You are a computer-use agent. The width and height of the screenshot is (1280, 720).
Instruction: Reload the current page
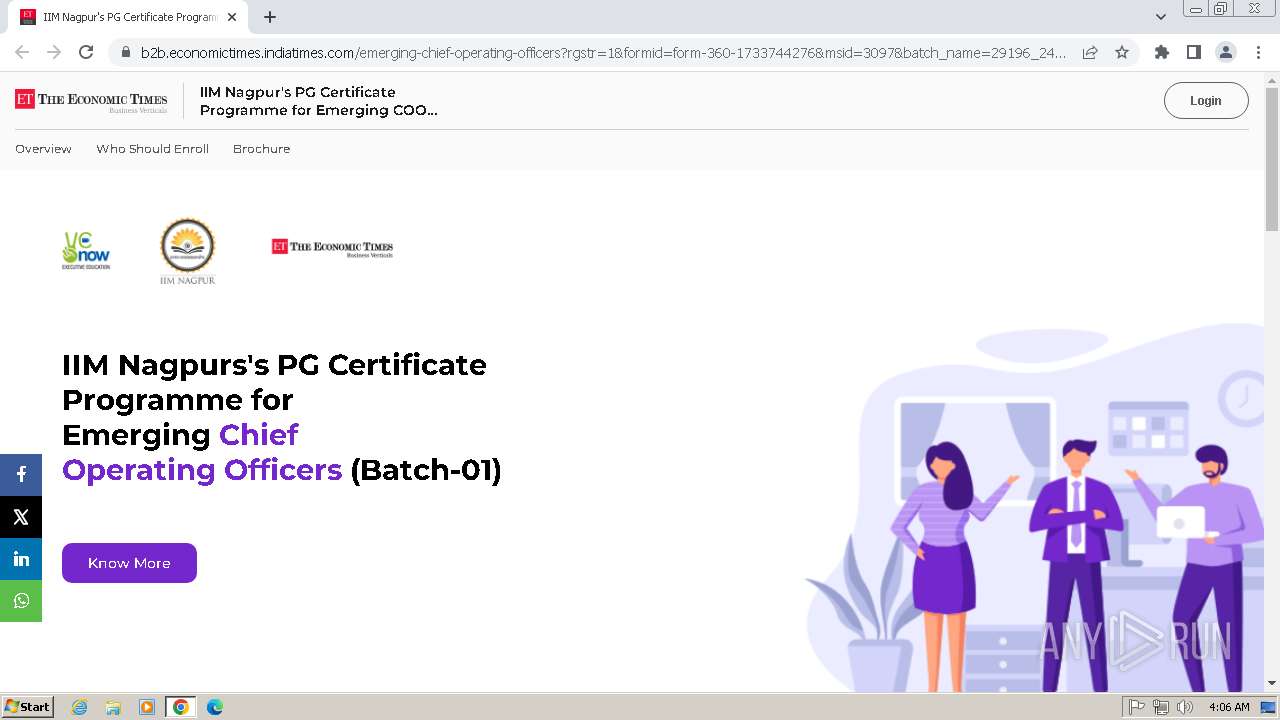click(x=86, y=52)
